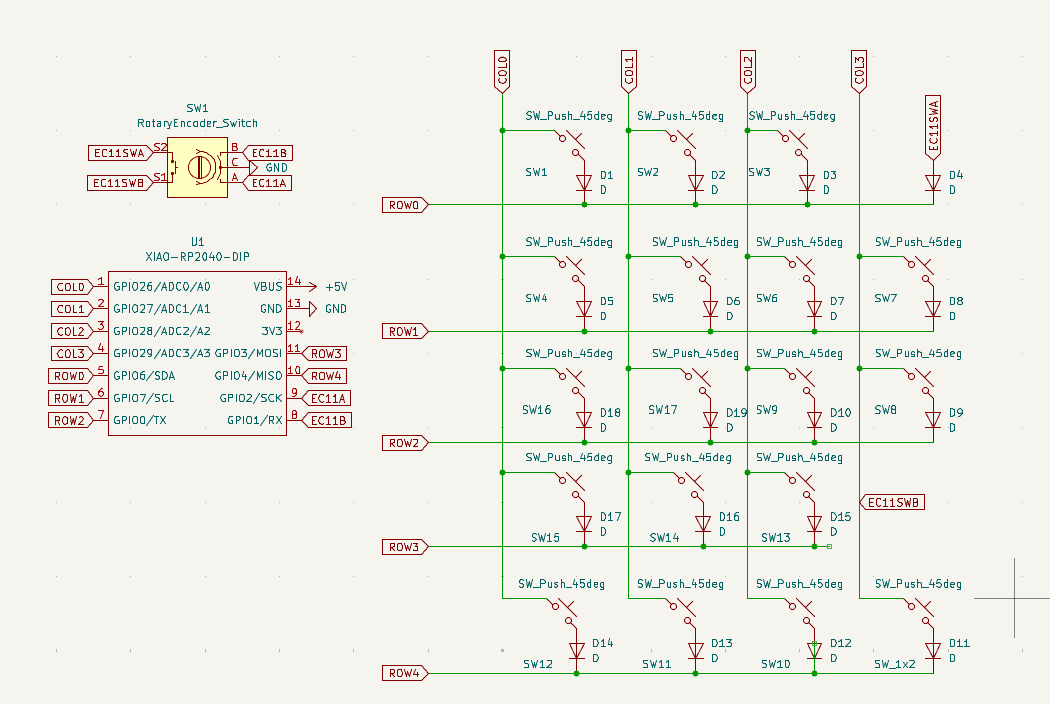Select the EC11B label on rotary encoder
This screenshot has width=1050, height=704.
pos(268,152)
